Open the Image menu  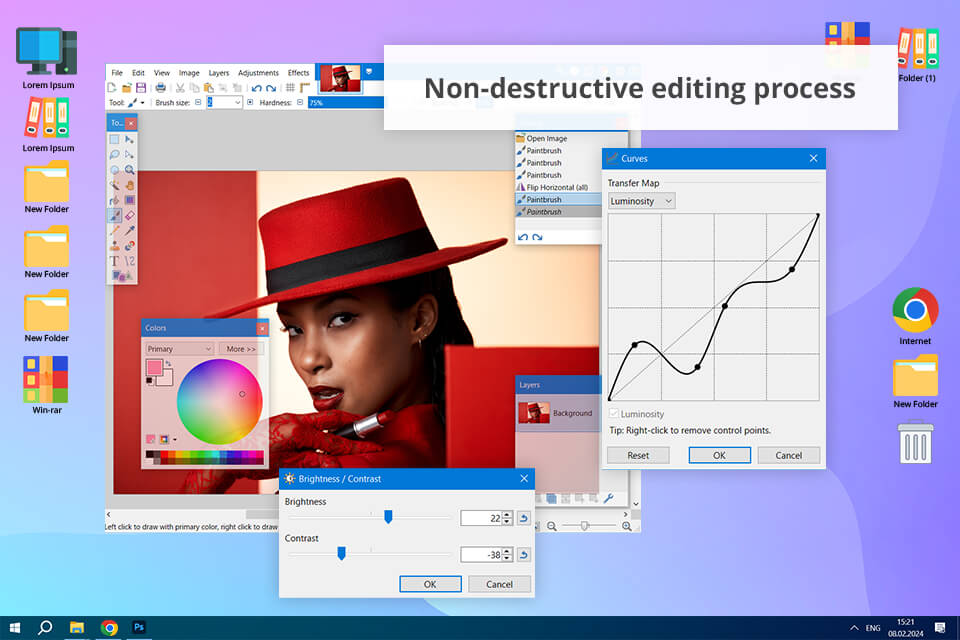point(189,73)
